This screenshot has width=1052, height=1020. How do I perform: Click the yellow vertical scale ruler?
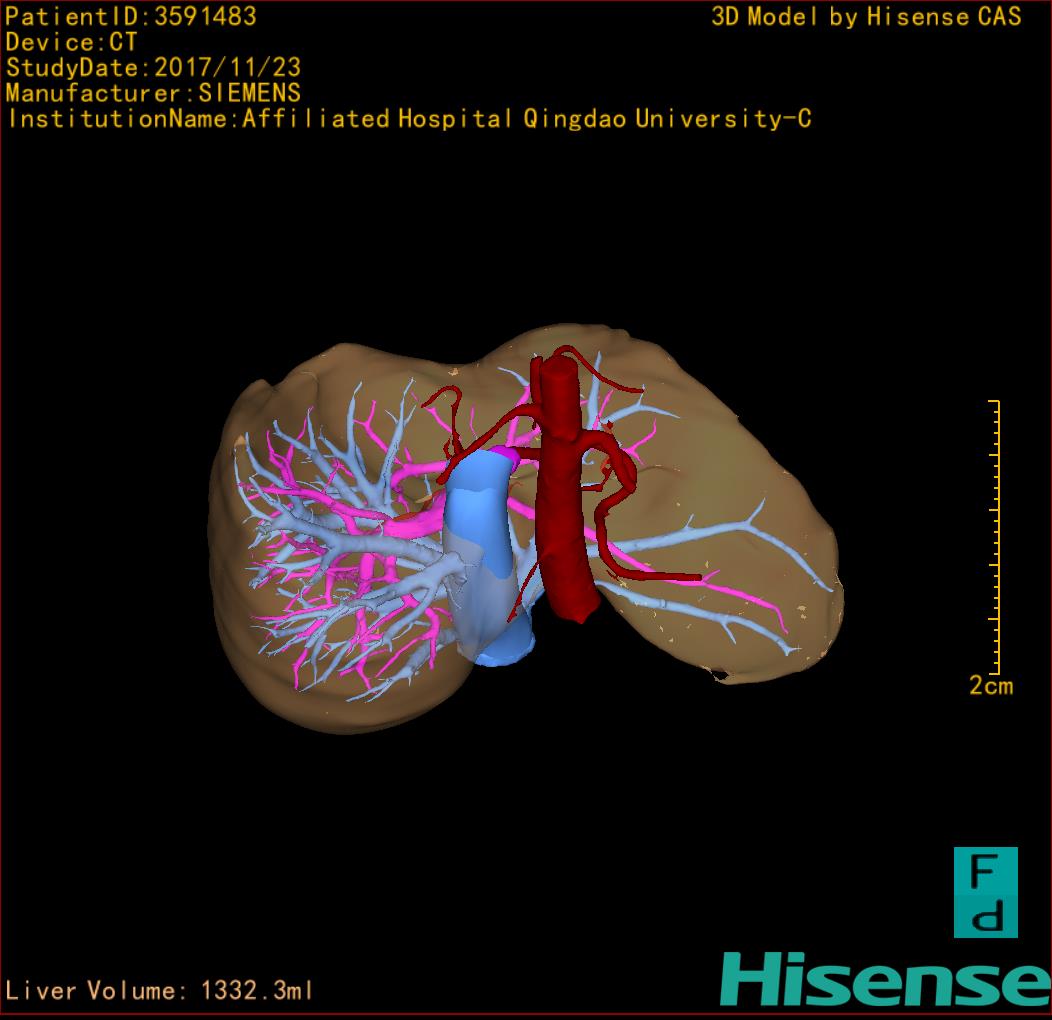tap(995, 537)
